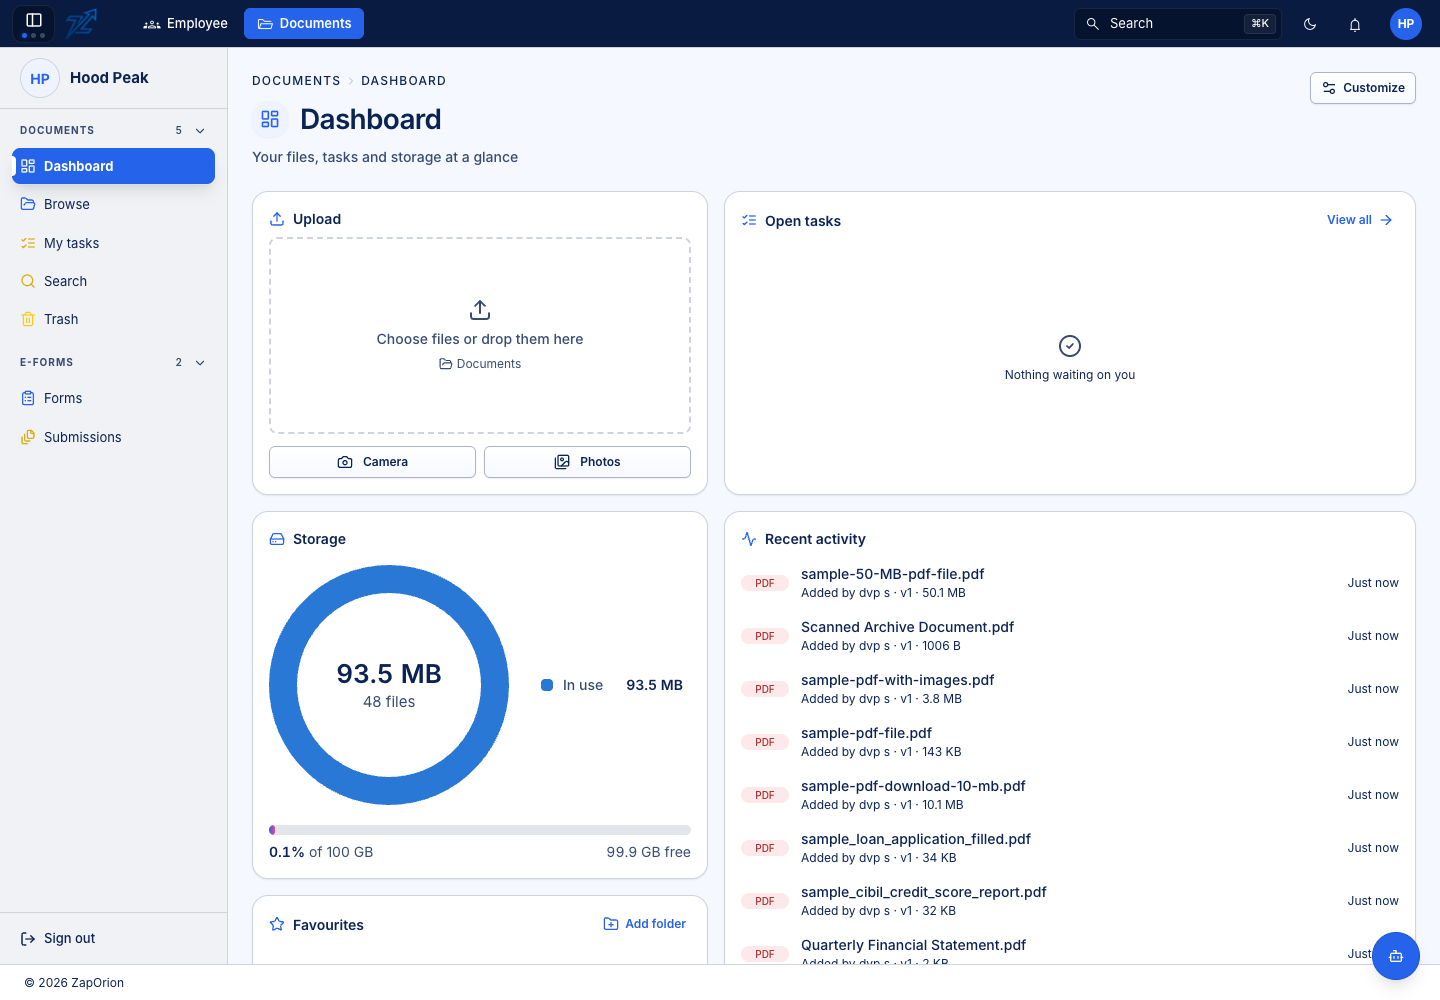Open the HP profile avatar menu

(1406, 24)
